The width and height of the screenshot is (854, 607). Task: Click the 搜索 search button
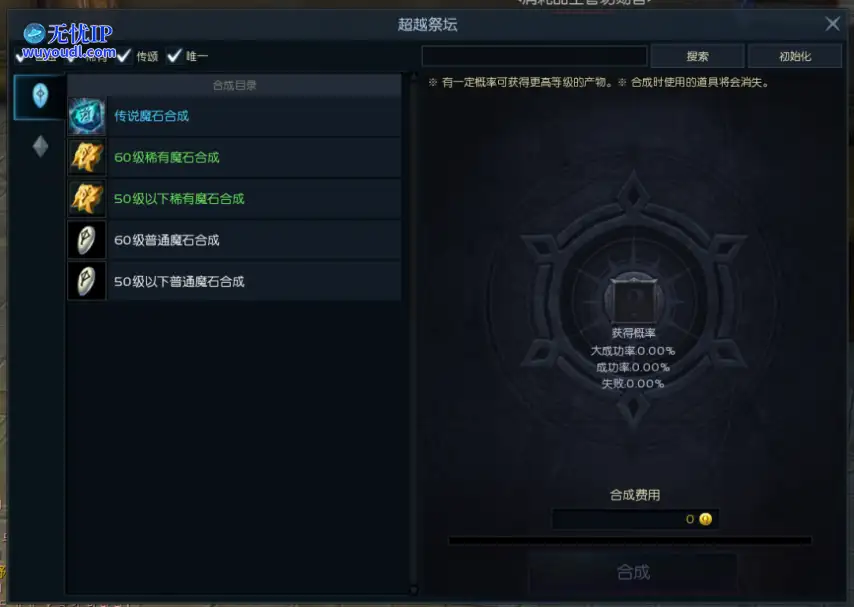(x=698, y=56)
